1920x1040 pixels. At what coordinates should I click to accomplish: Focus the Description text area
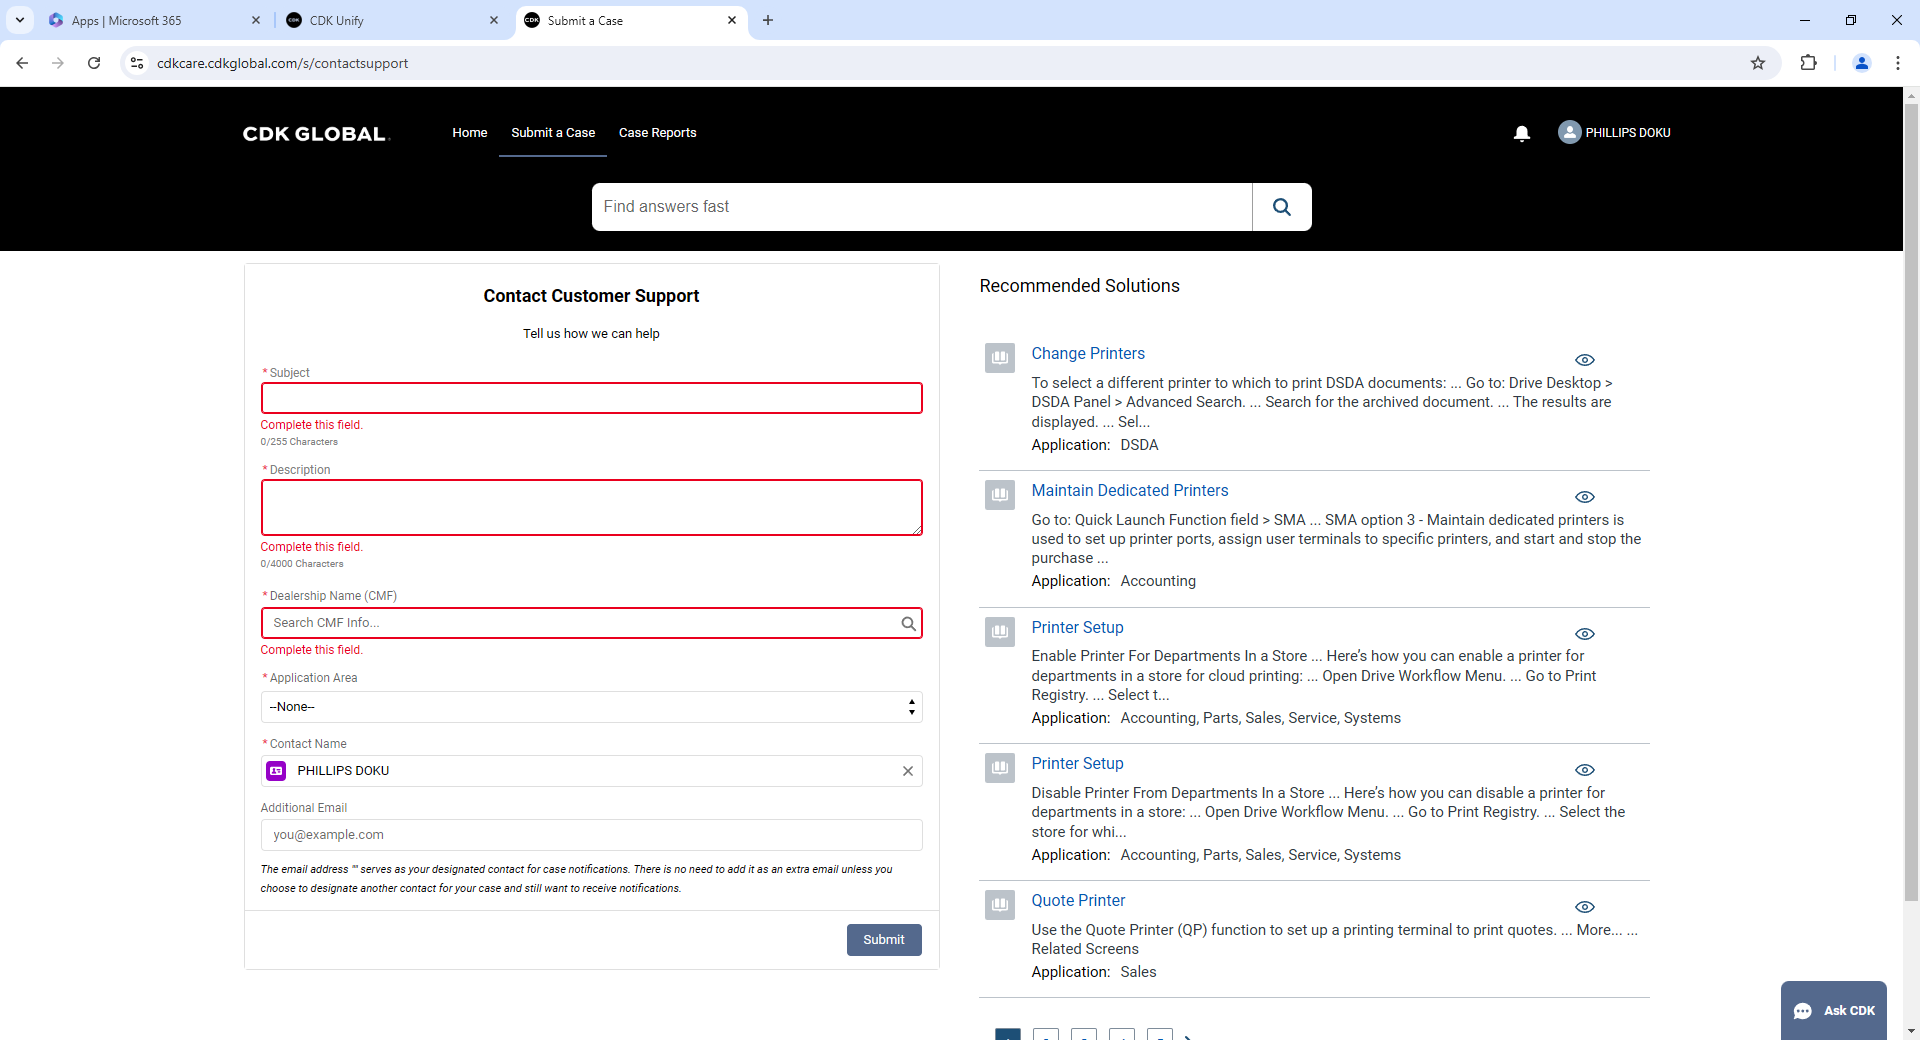click(591, 508)
